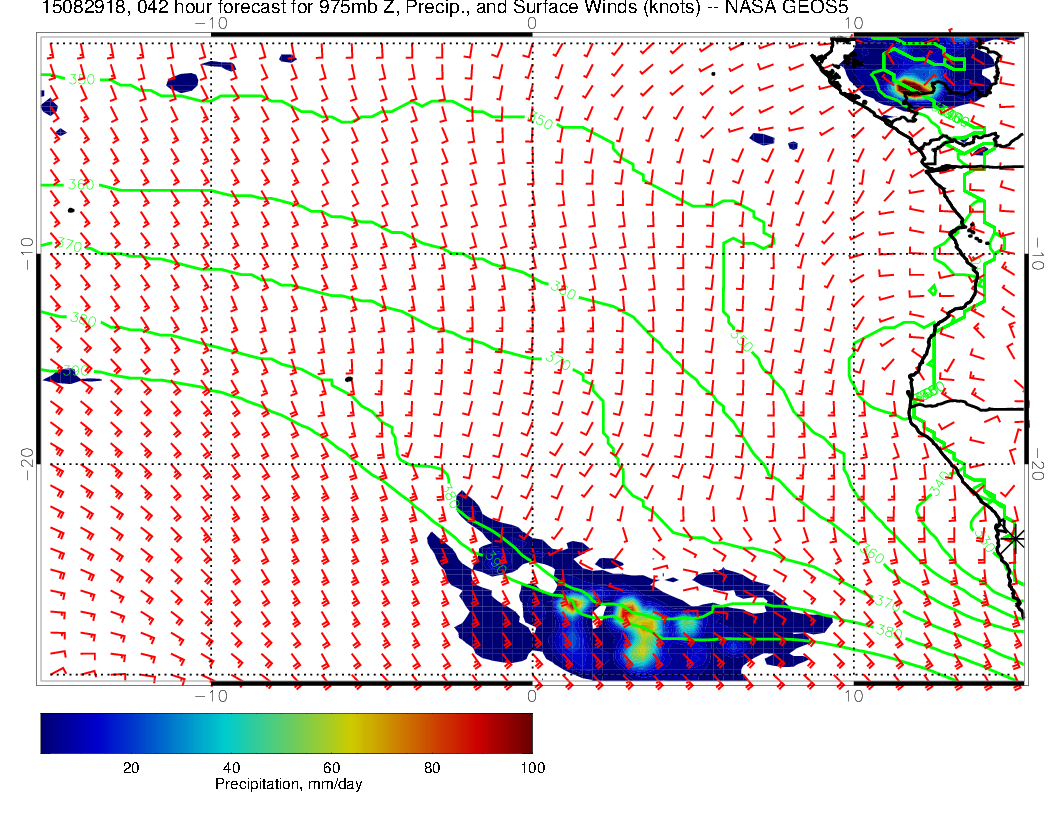The height and width of the screenshot is (816, 1056).
Task: Select the cyan section of the colorbar near 40
Action: coord(232,733)
